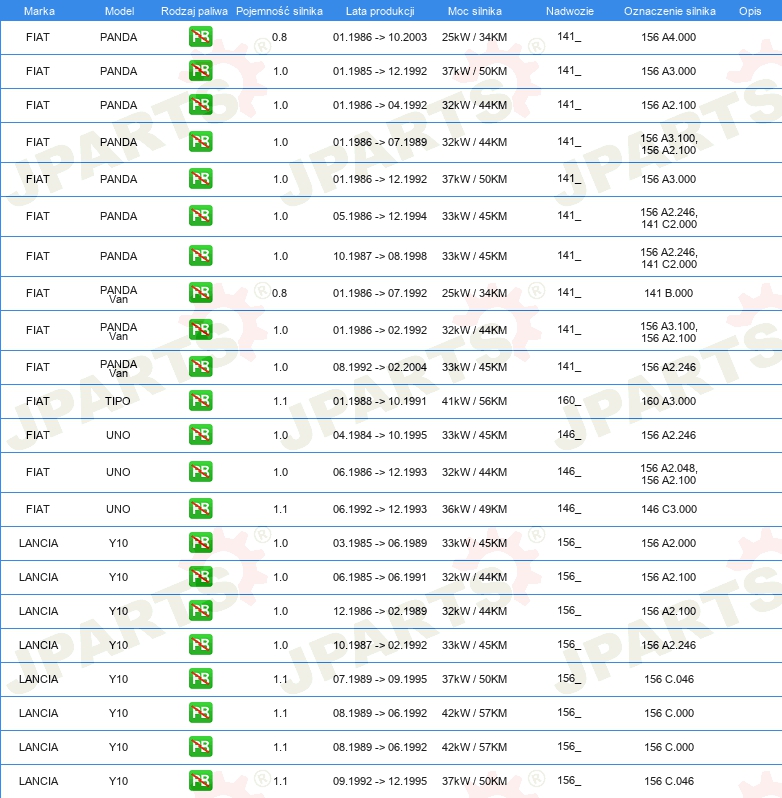
Task: Select the engine code 160 A3.000
Action: click(669, 401)
